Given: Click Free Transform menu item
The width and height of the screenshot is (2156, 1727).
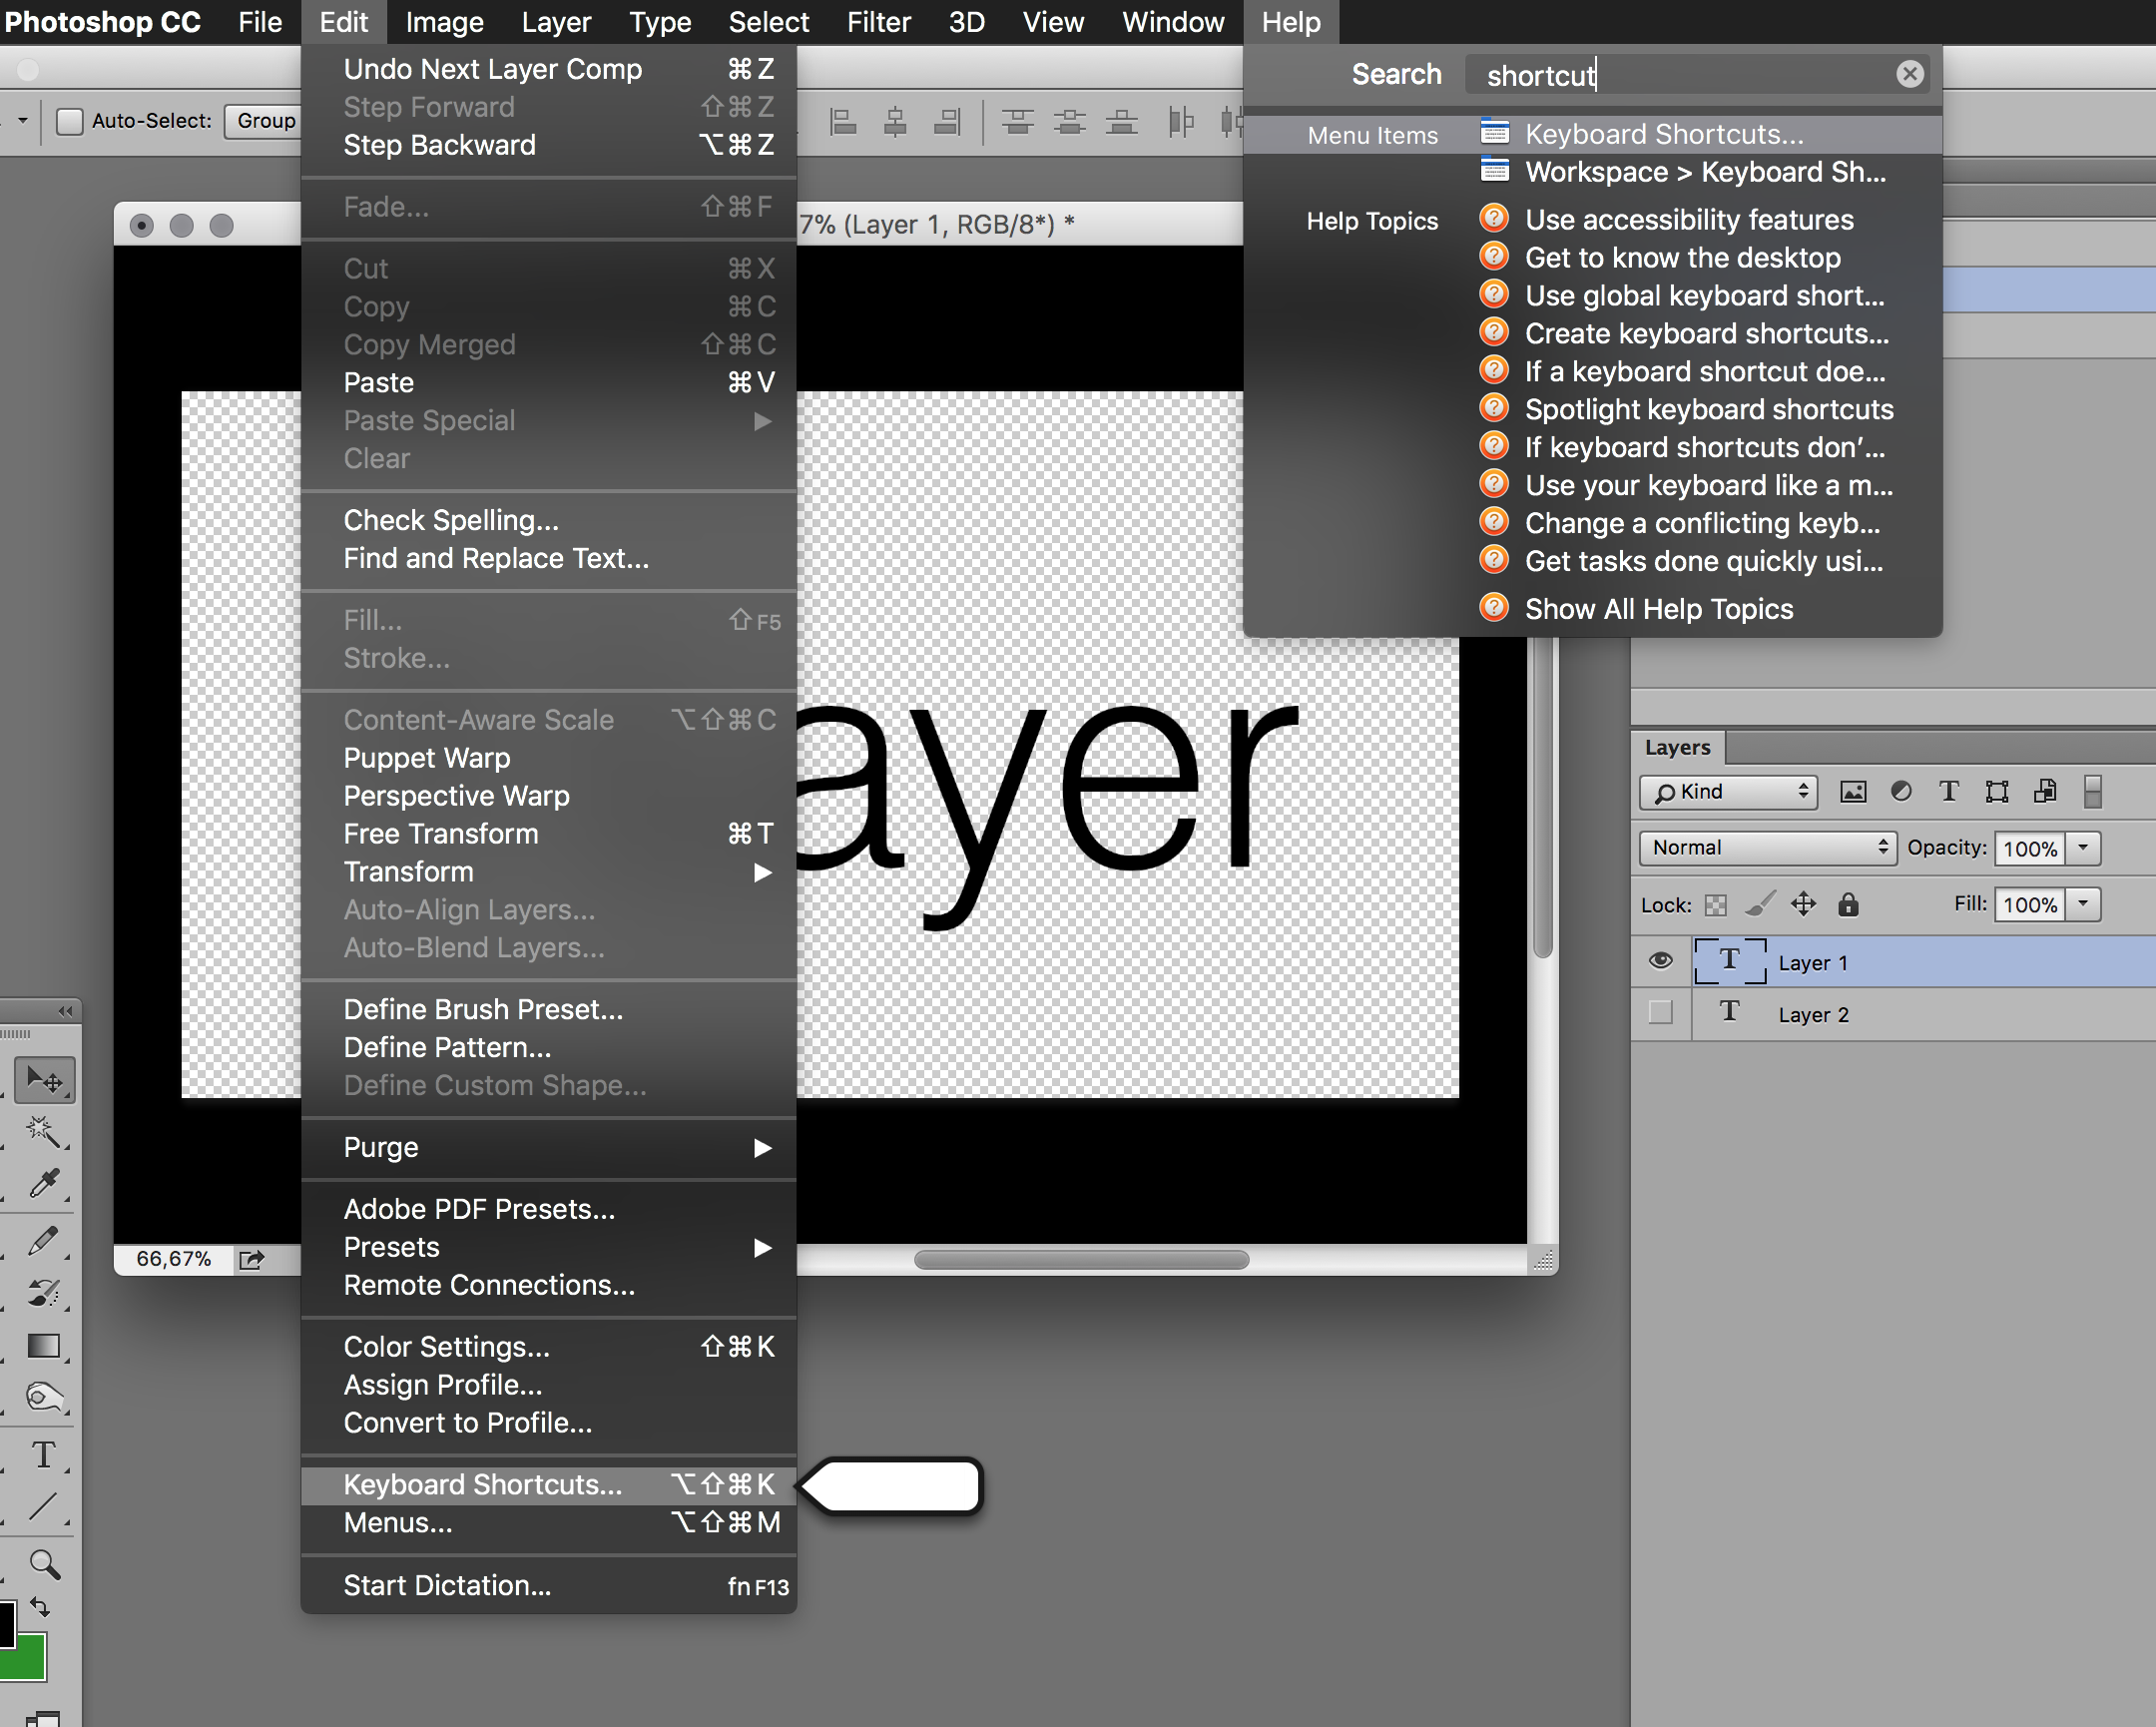Looking at the screenshot, I should 441,834.
